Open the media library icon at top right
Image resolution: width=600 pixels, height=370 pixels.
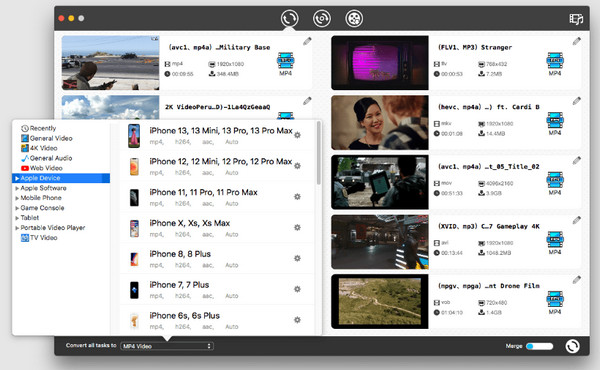pyautogui.click(x=576, y=19)
